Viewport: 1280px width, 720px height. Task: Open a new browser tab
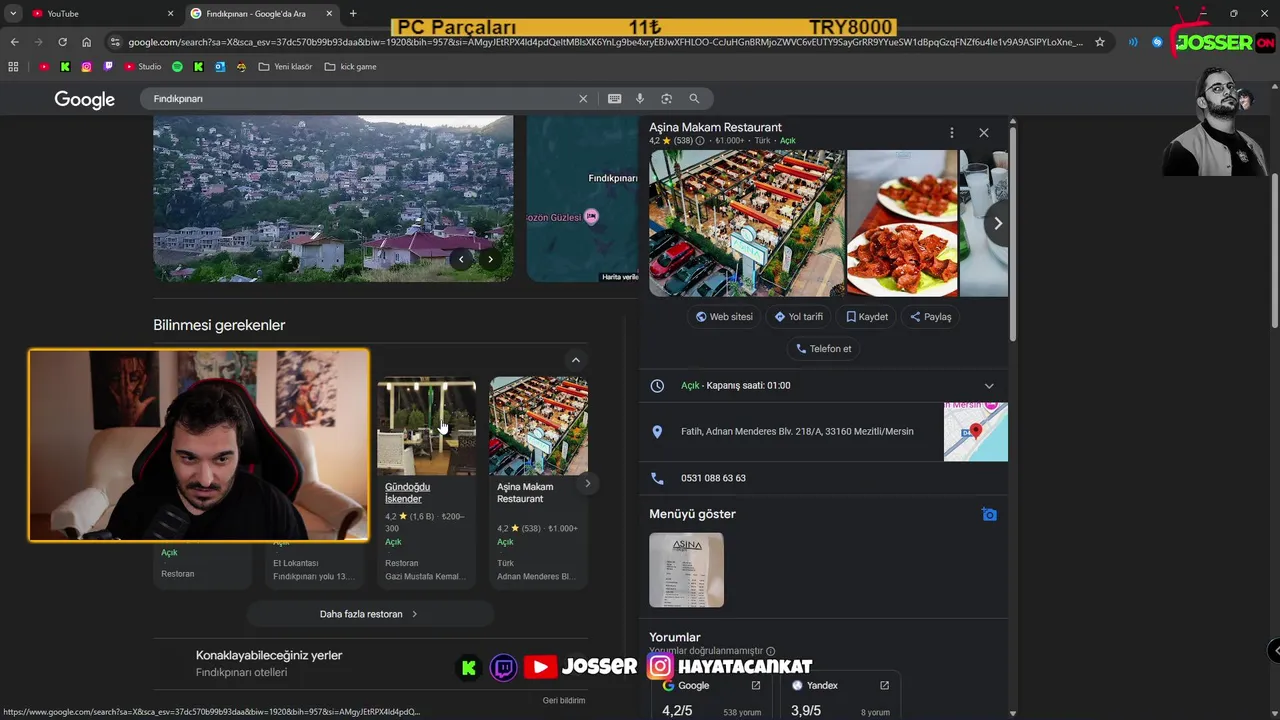pos(353,13)
